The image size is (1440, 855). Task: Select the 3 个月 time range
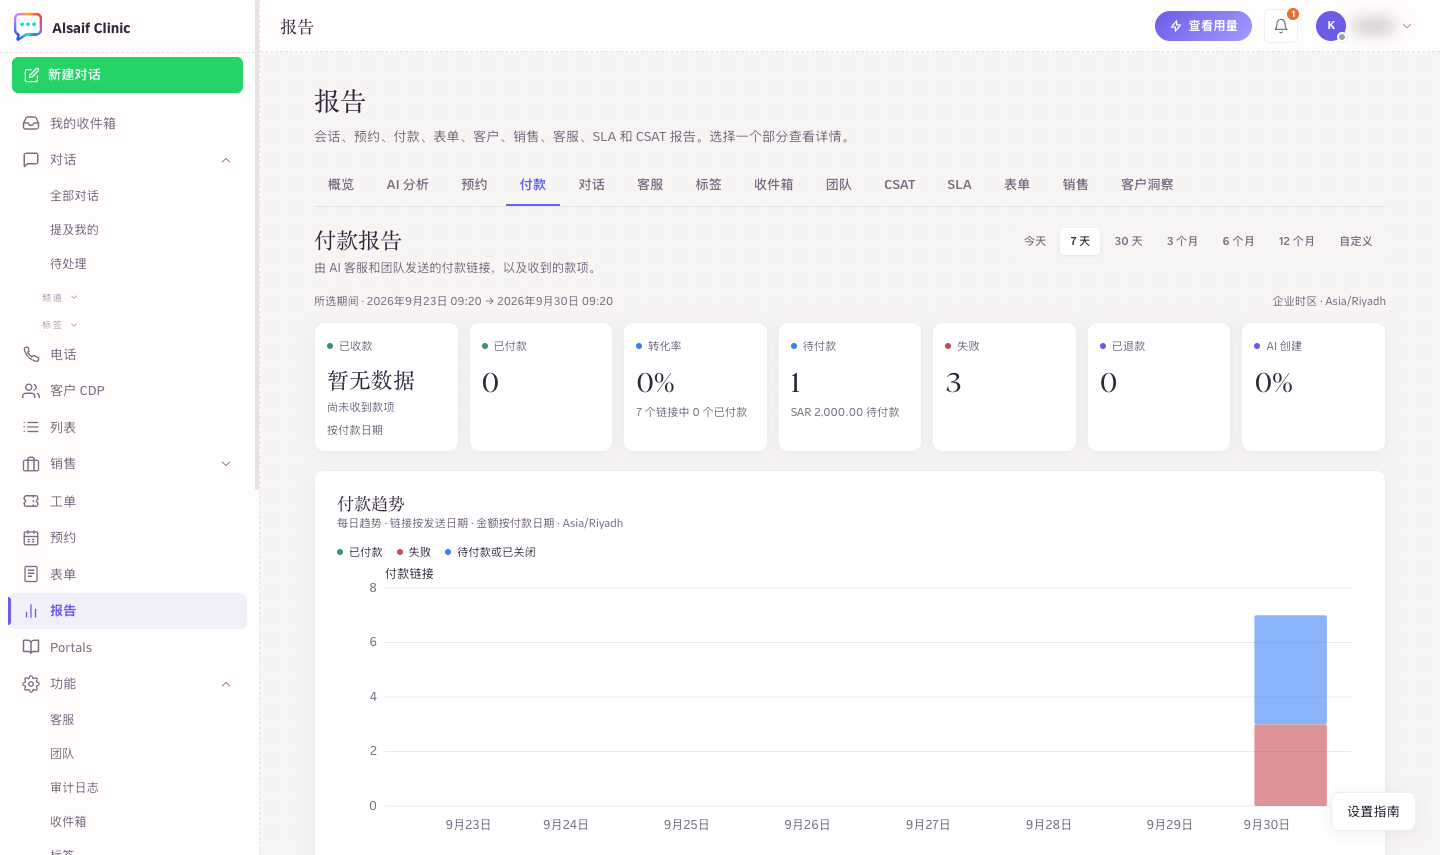click(1182, 241)
